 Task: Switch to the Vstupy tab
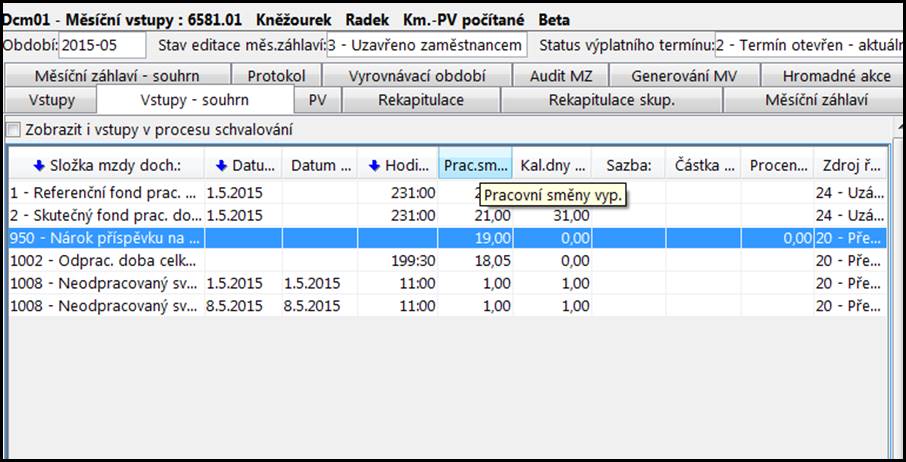point(50,100)
